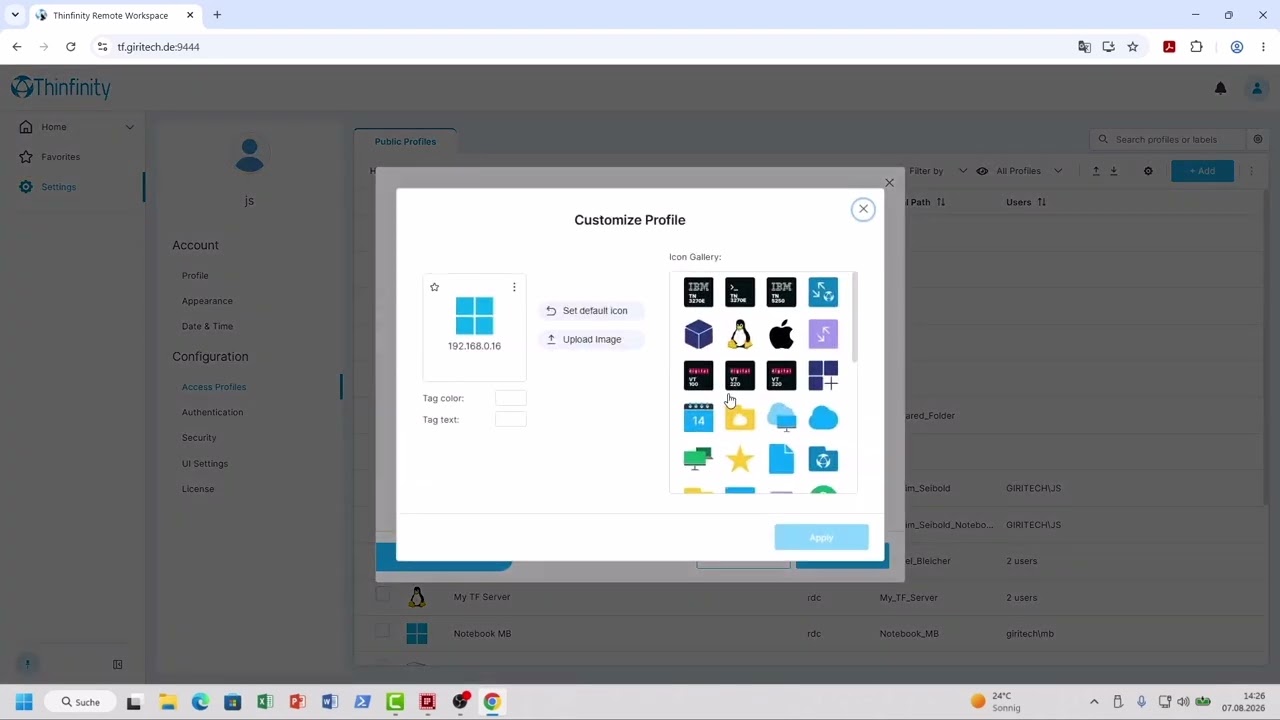This screenshot has width=1280, height=720.
Task: Choose the dark squares with plus icon
Action: coord(823,376)
